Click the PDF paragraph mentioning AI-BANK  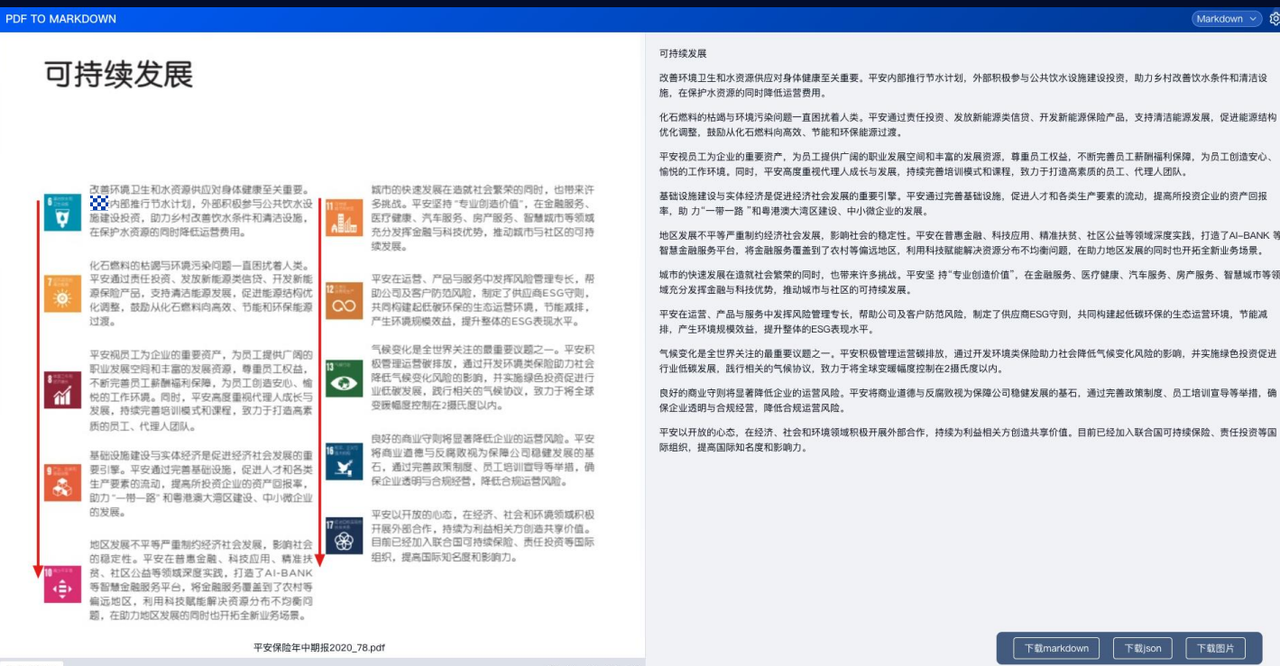click(x=201, y=580)
